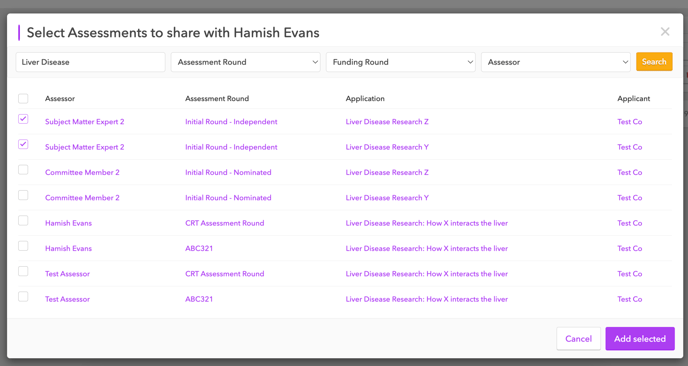Open Subject Matter Expert 2 link for Research Z
The height and width of the screenshot is (366, 688).
coord(85,122)
